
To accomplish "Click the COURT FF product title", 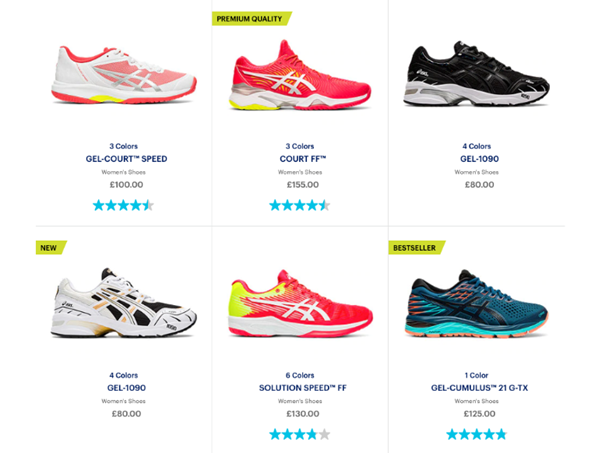I will click(x=303, y=159).
